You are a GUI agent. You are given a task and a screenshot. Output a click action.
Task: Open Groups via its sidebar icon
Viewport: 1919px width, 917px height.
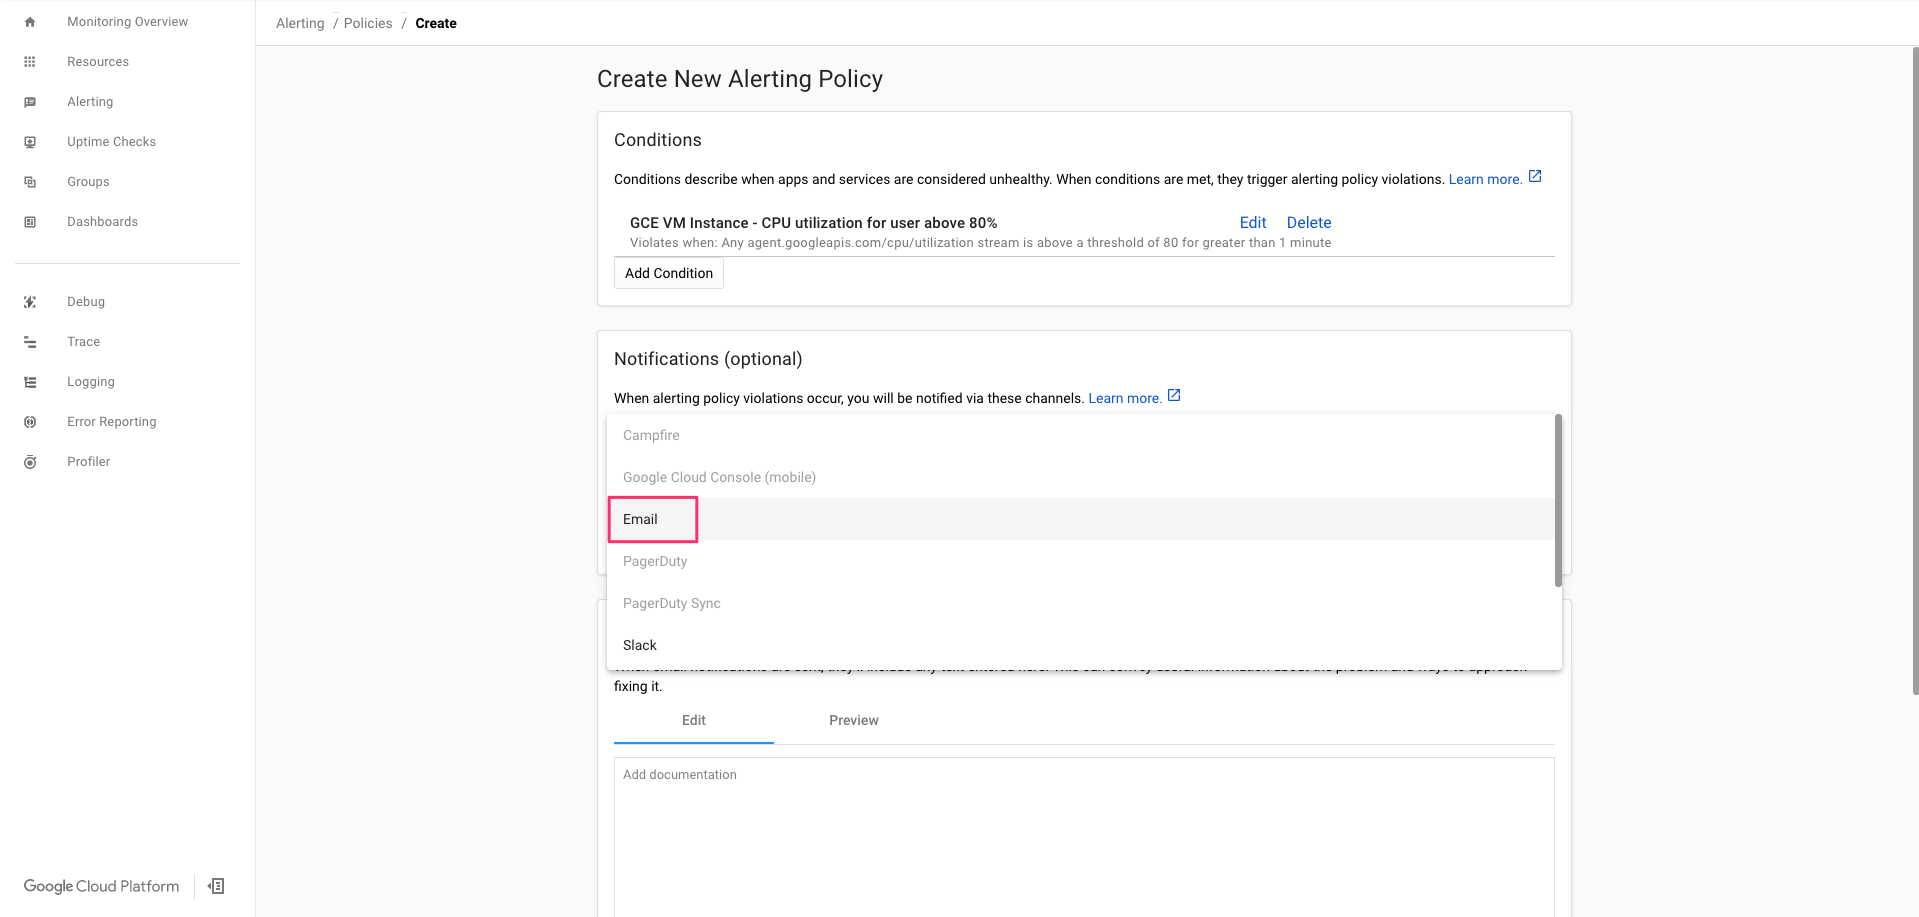(x=30, y=181)
